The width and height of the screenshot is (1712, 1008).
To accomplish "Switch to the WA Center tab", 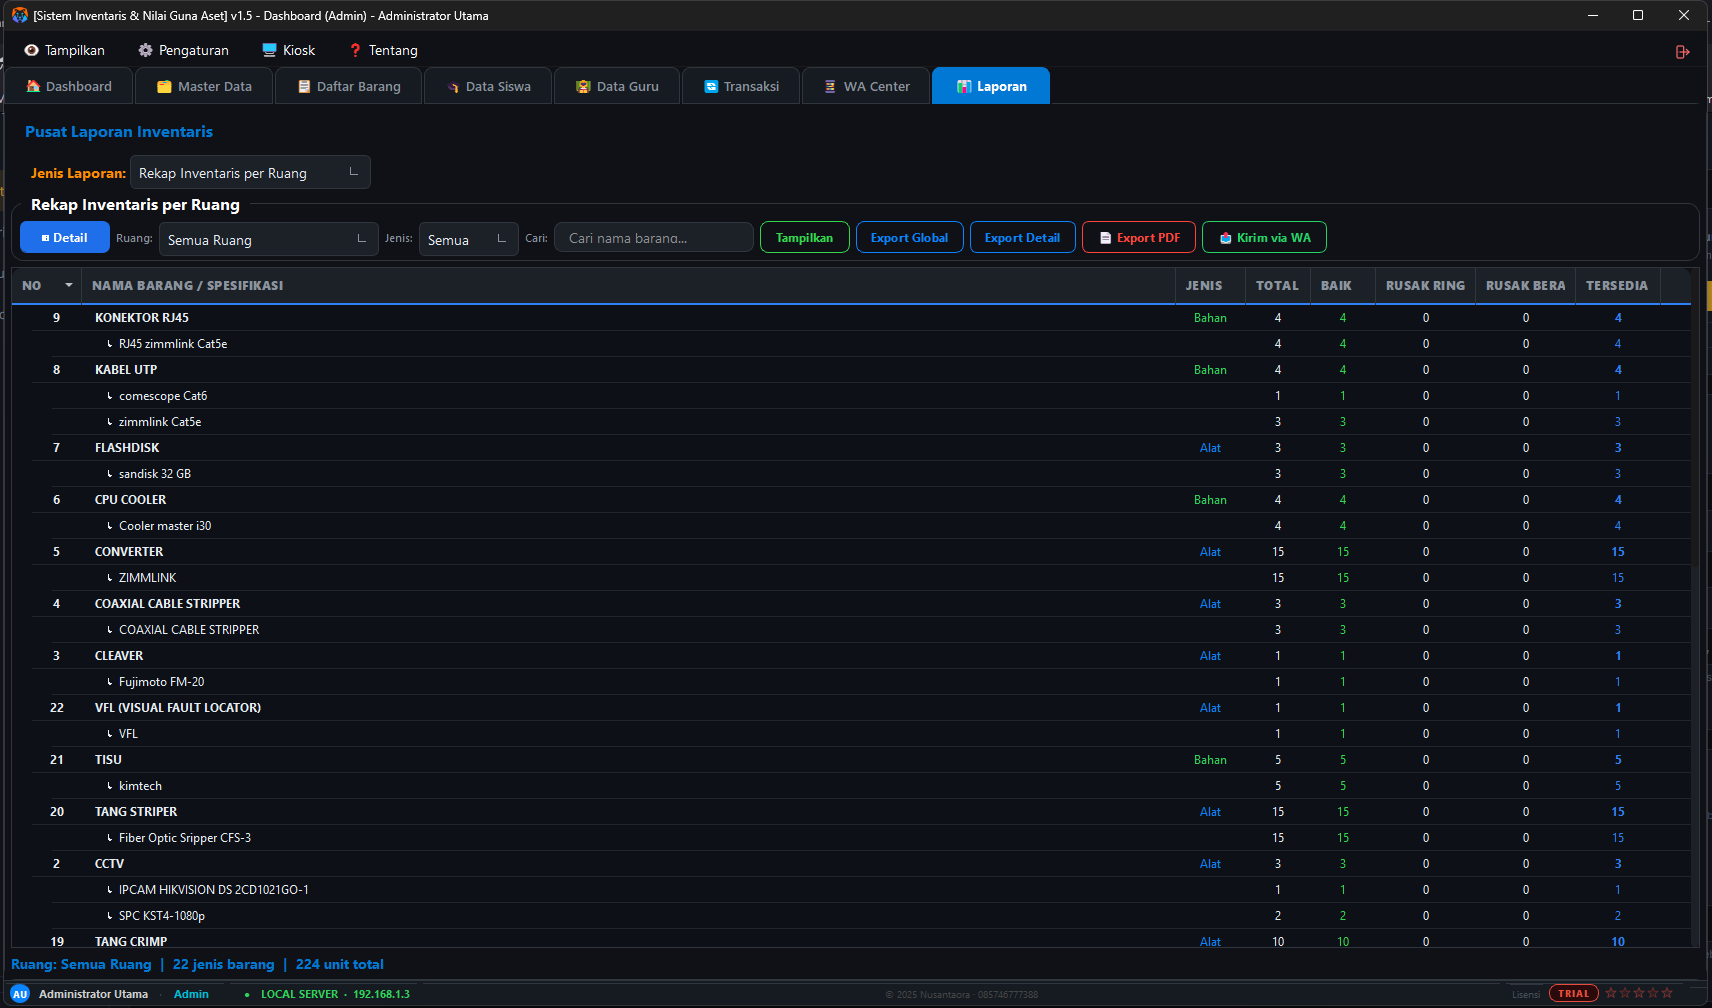I will [x=866, y=87].
